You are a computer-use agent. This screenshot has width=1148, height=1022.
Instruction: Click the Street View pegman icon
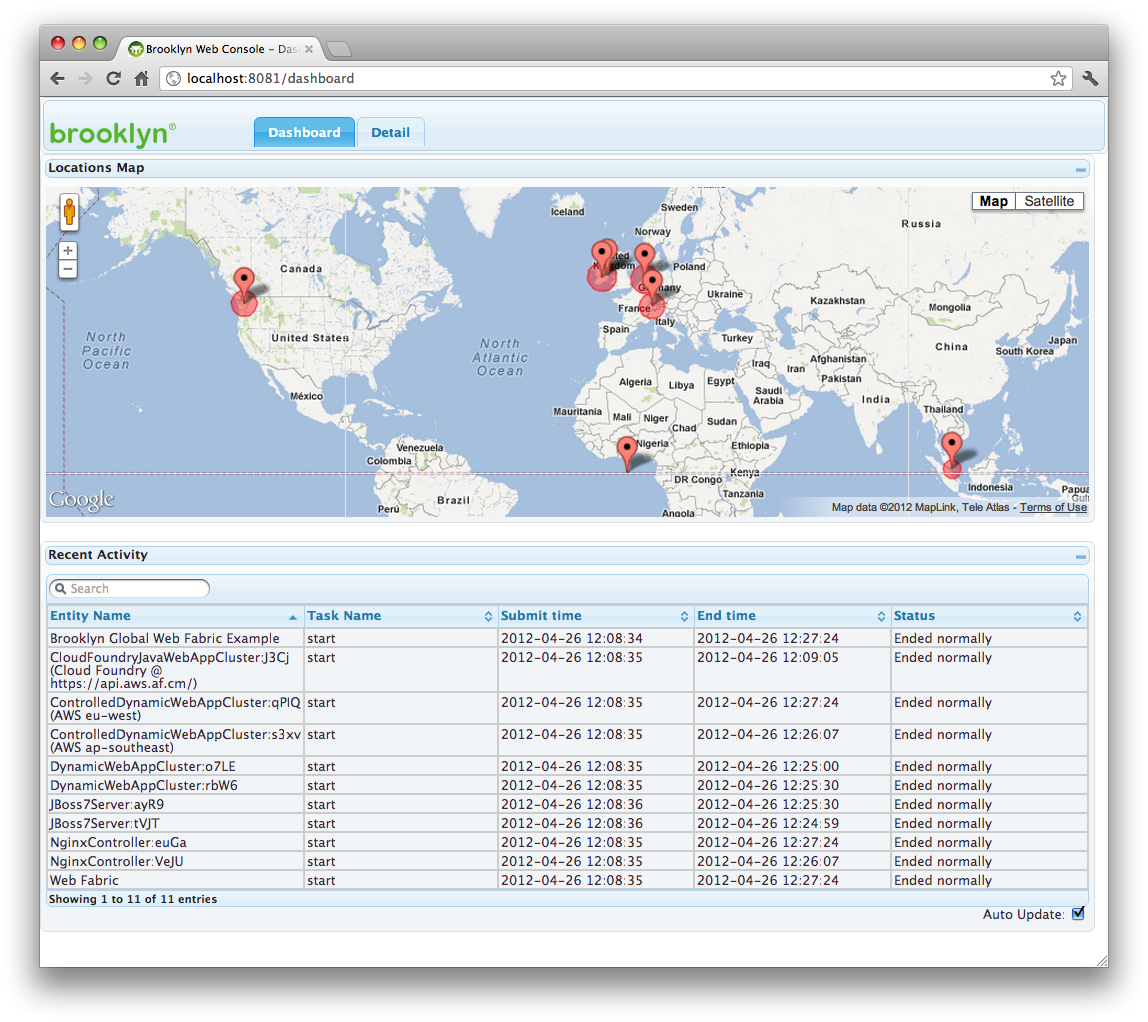tap(69, 212)
